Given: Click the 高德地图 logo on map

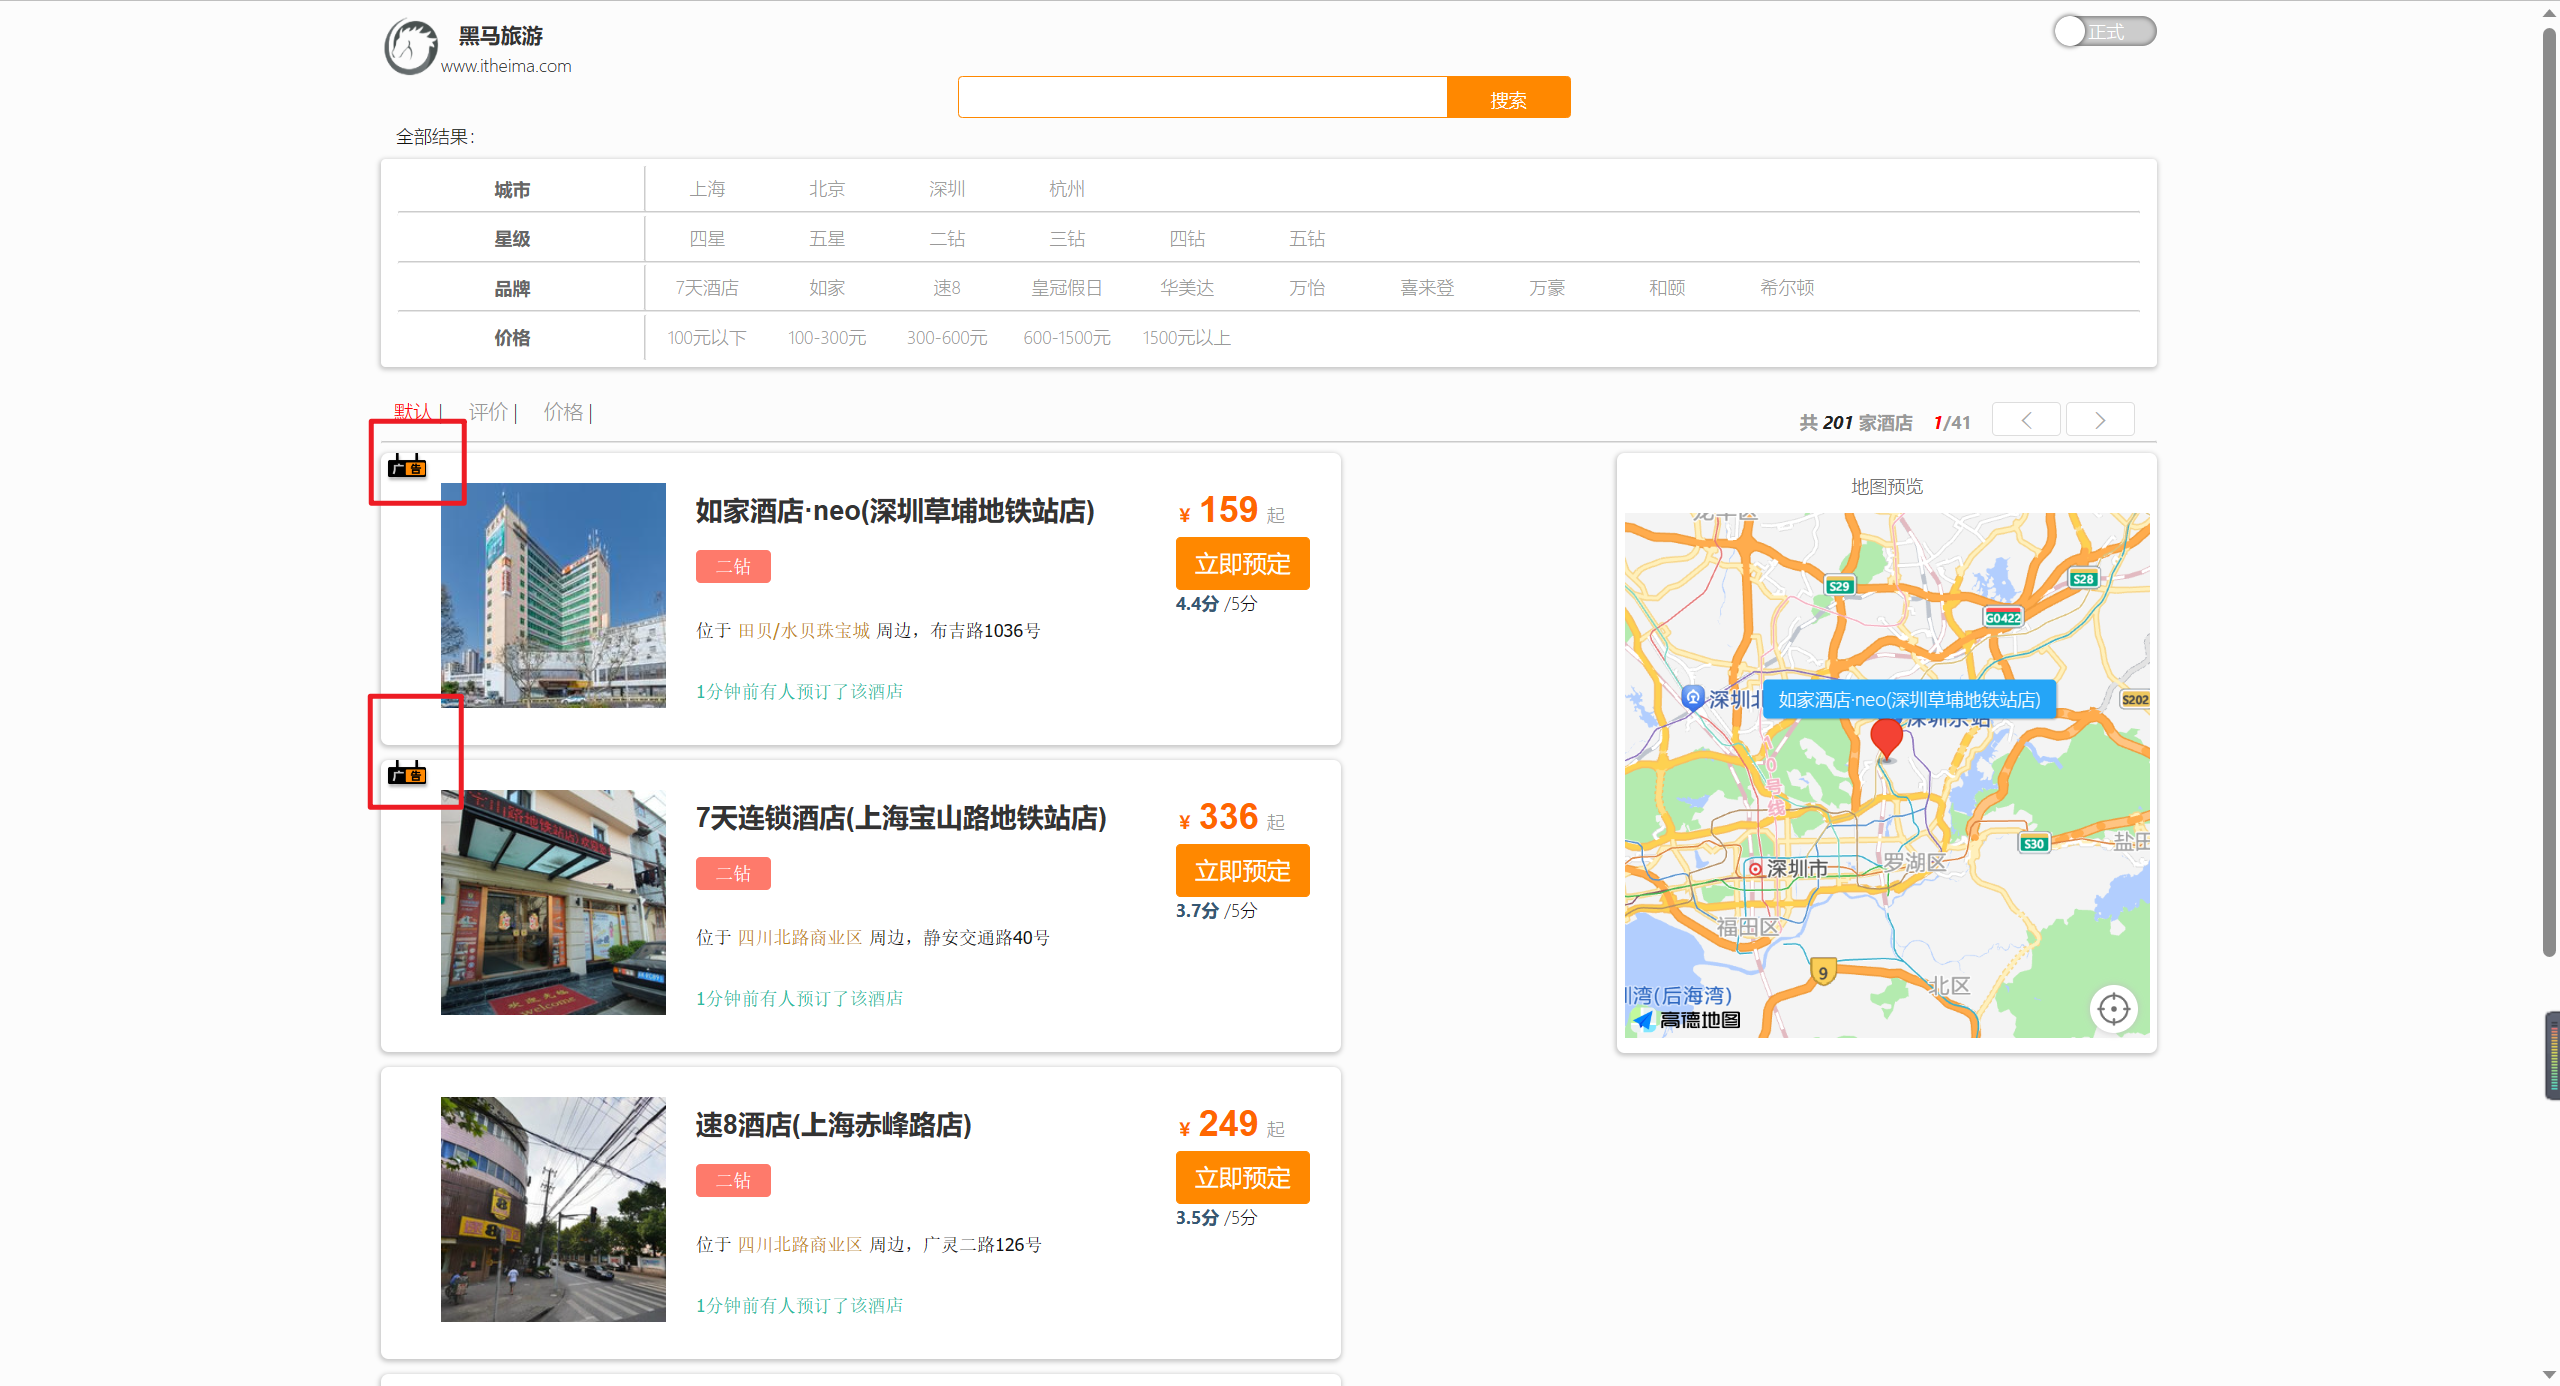Looking at the screenshot, I should pos(1687,1020).
